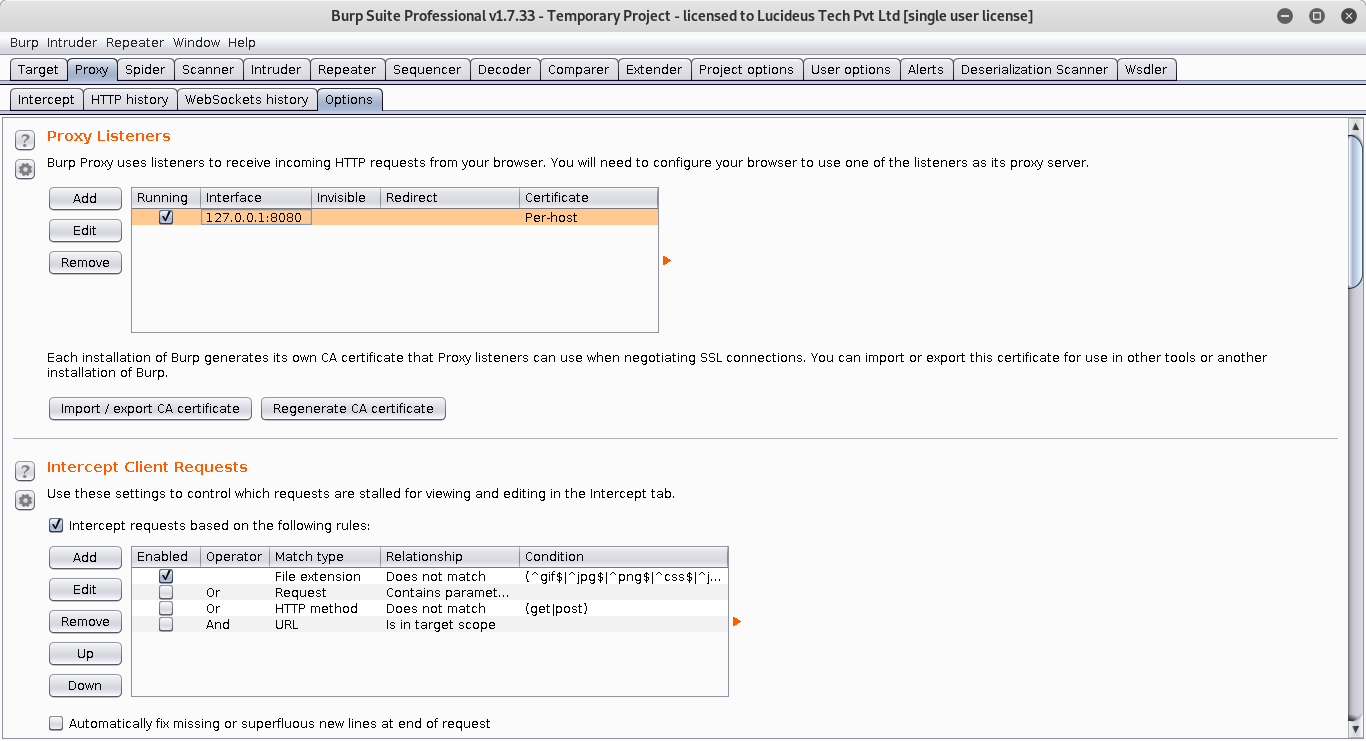The height and width of the screenshot is (741, 1366).
Task: Select the File extension match type cell
Action: click(325, 576)
